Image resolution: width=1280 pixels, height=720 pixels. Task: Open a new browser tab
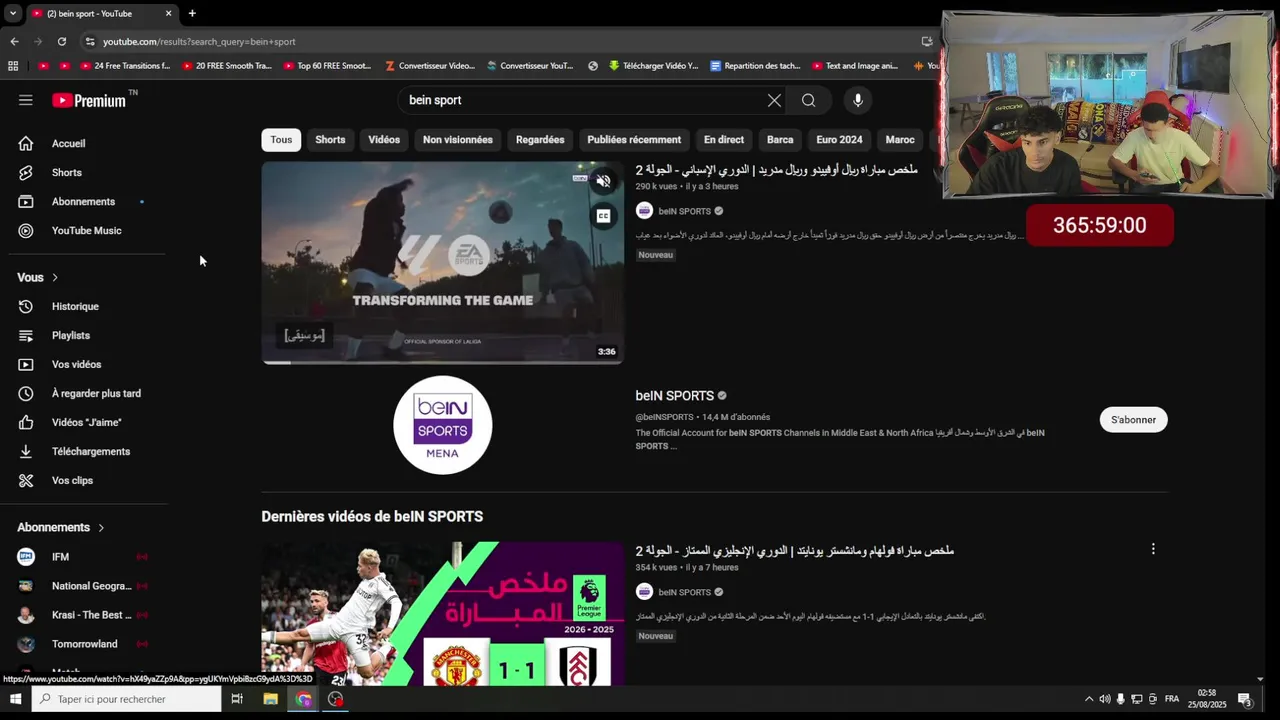coord(192,13)
